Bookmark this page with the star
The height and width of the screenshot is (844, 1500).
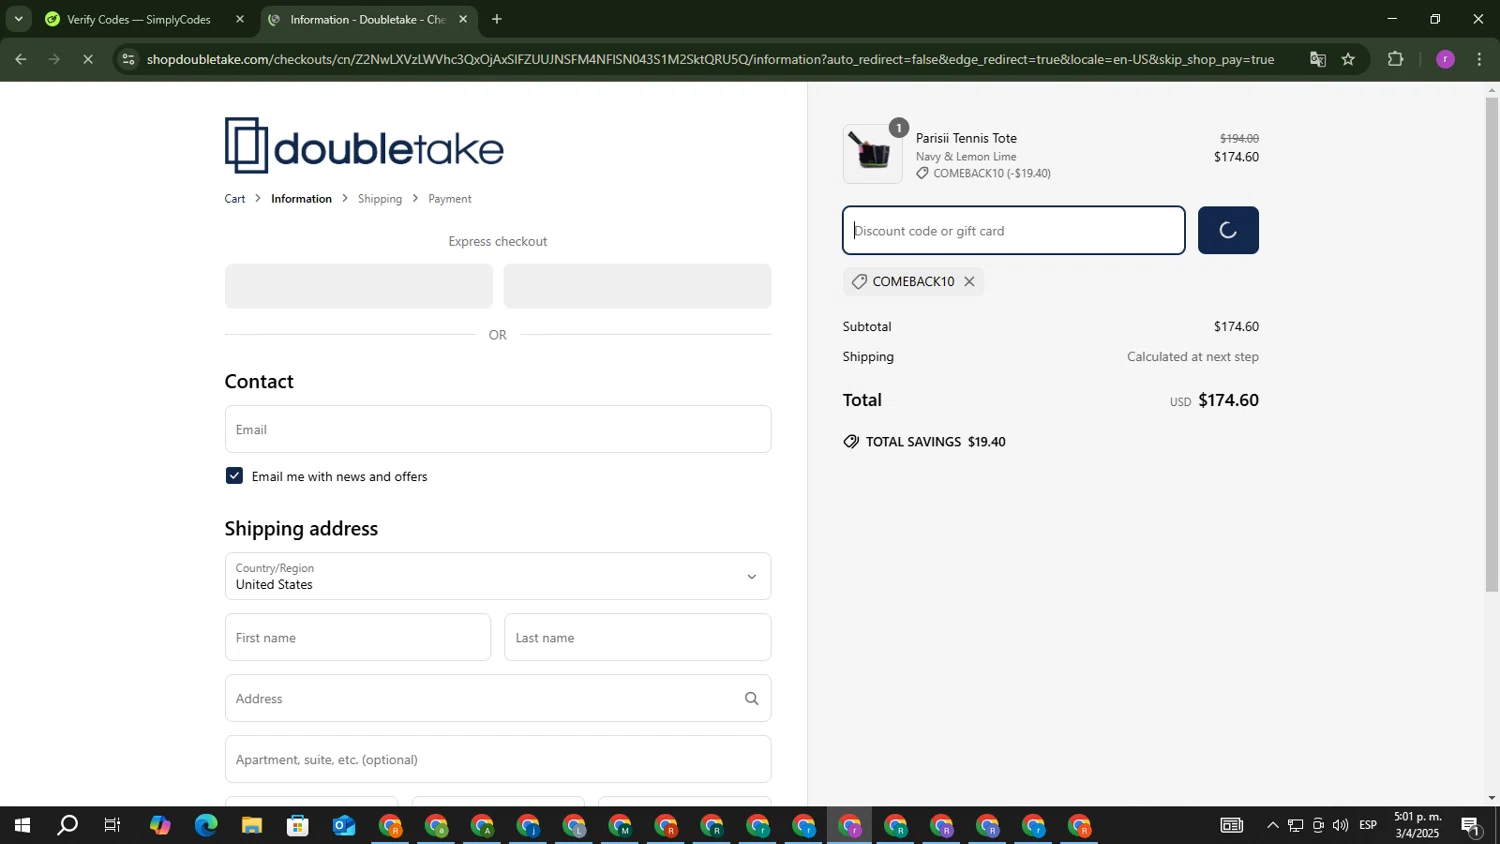pos(1348,59)
